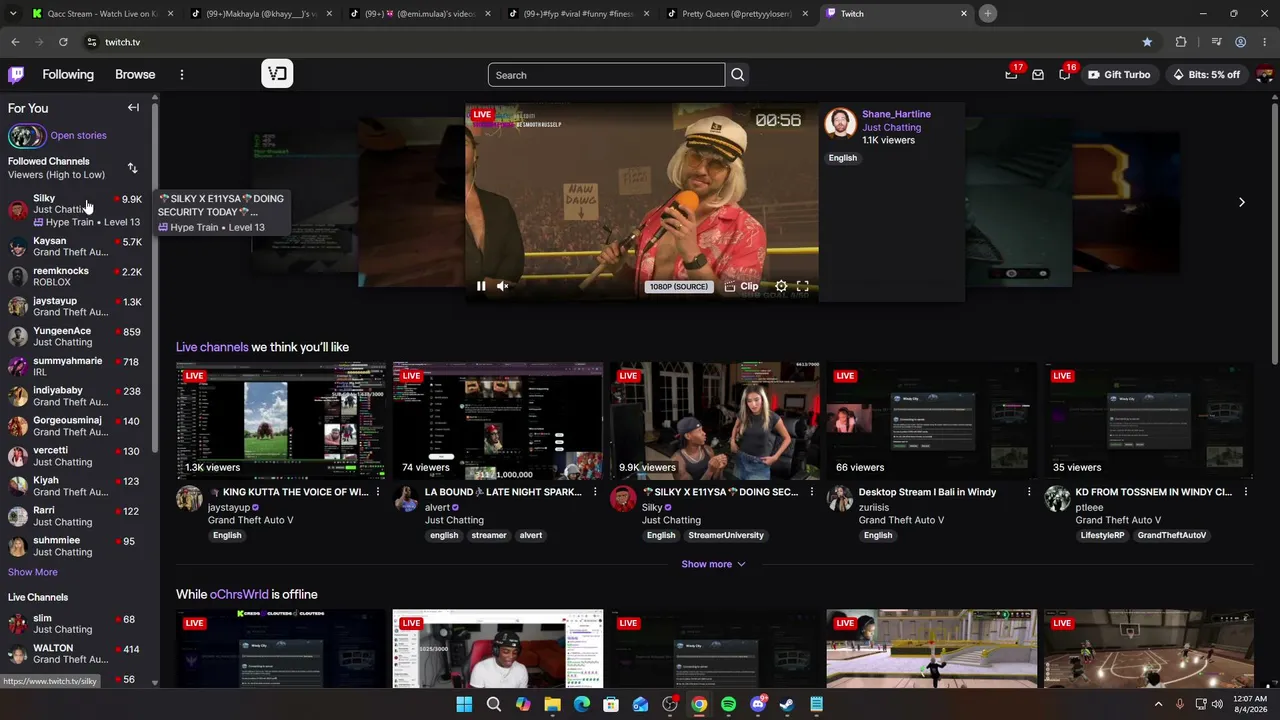This screenshot has height=720, width=1280.
Task: Collapse the For You sidebar
Action: [133, 108]
